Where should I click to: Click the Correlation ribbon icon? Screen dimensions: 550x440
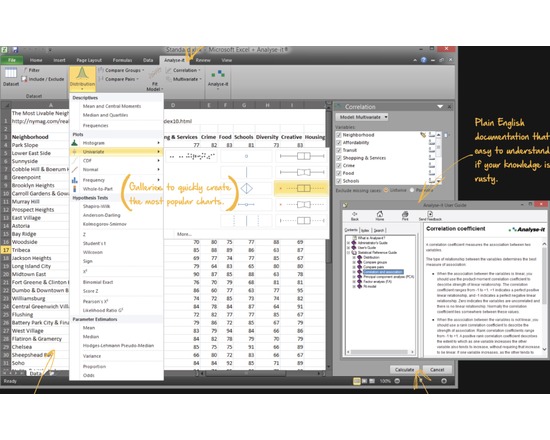pyautogui.click(x=169, y=70)
